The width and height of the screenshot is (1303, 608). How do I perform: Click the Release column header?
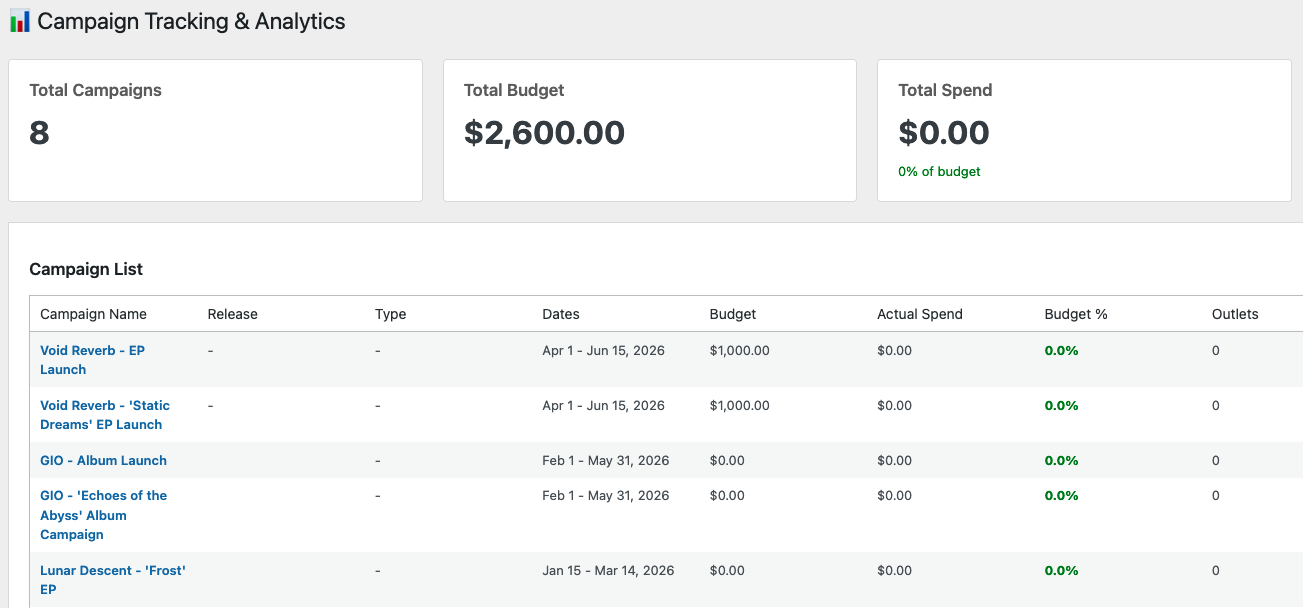(232, 314)
